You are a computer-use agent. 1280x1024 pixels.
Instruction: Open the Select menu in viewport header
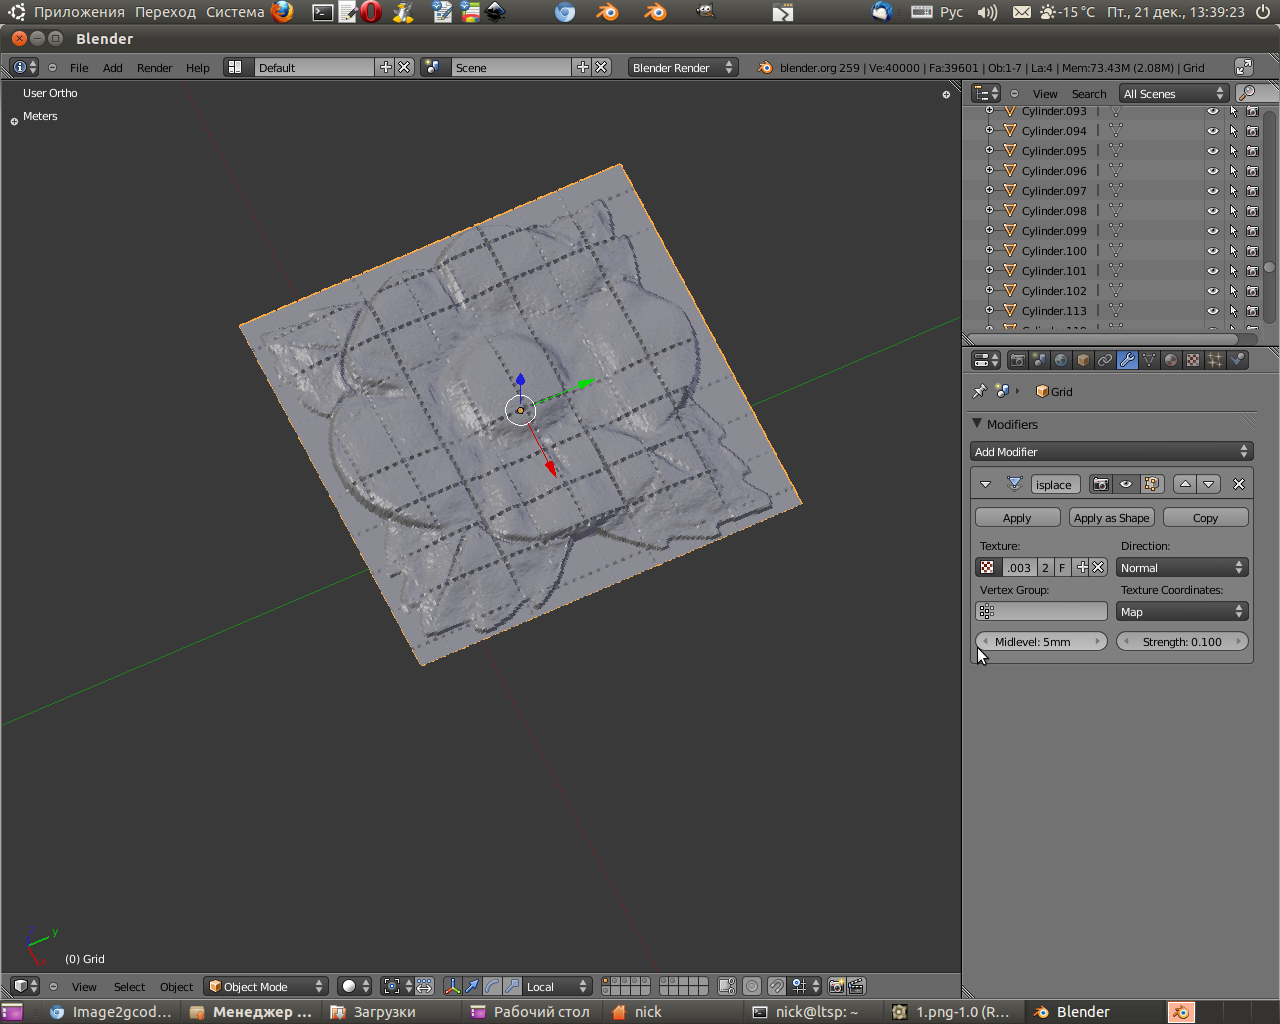[129, 987]
